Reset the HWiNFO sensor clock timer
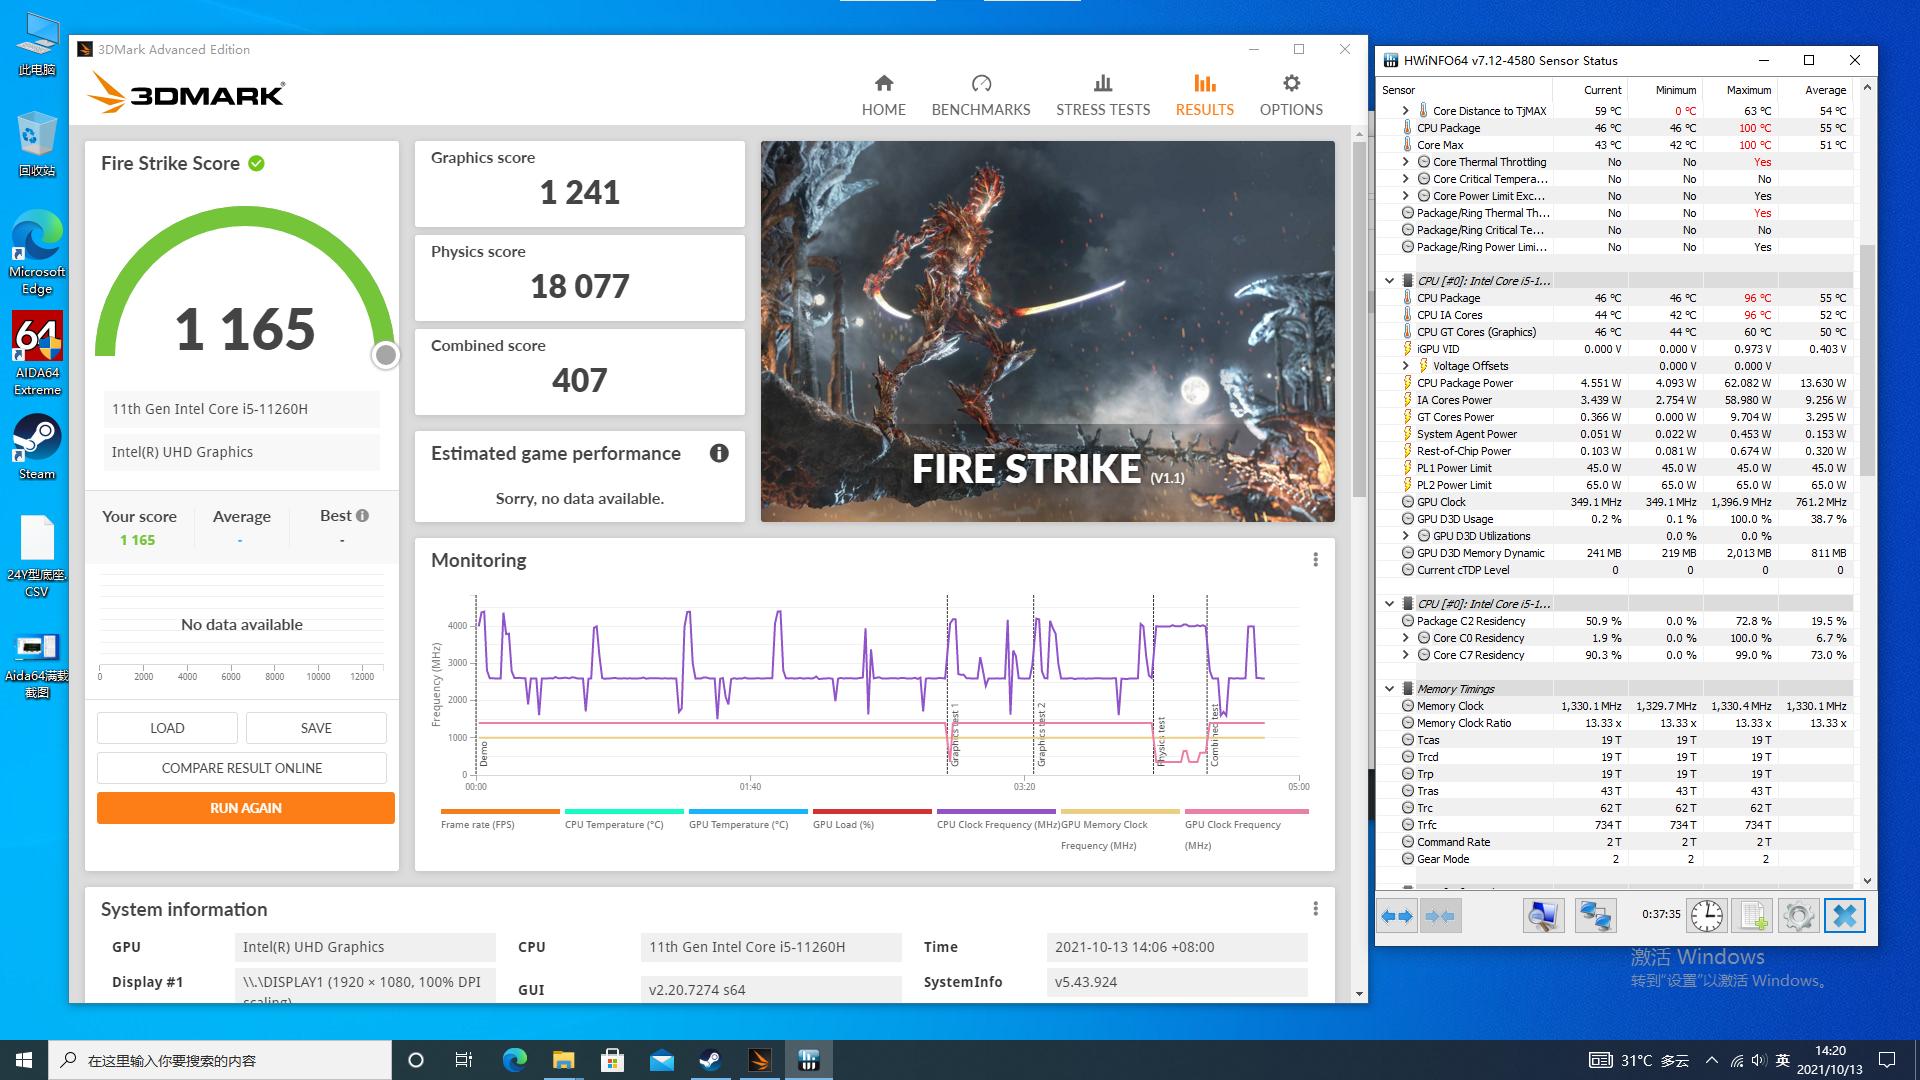Screen dimensions: 1920x1080 (1706, 916)
